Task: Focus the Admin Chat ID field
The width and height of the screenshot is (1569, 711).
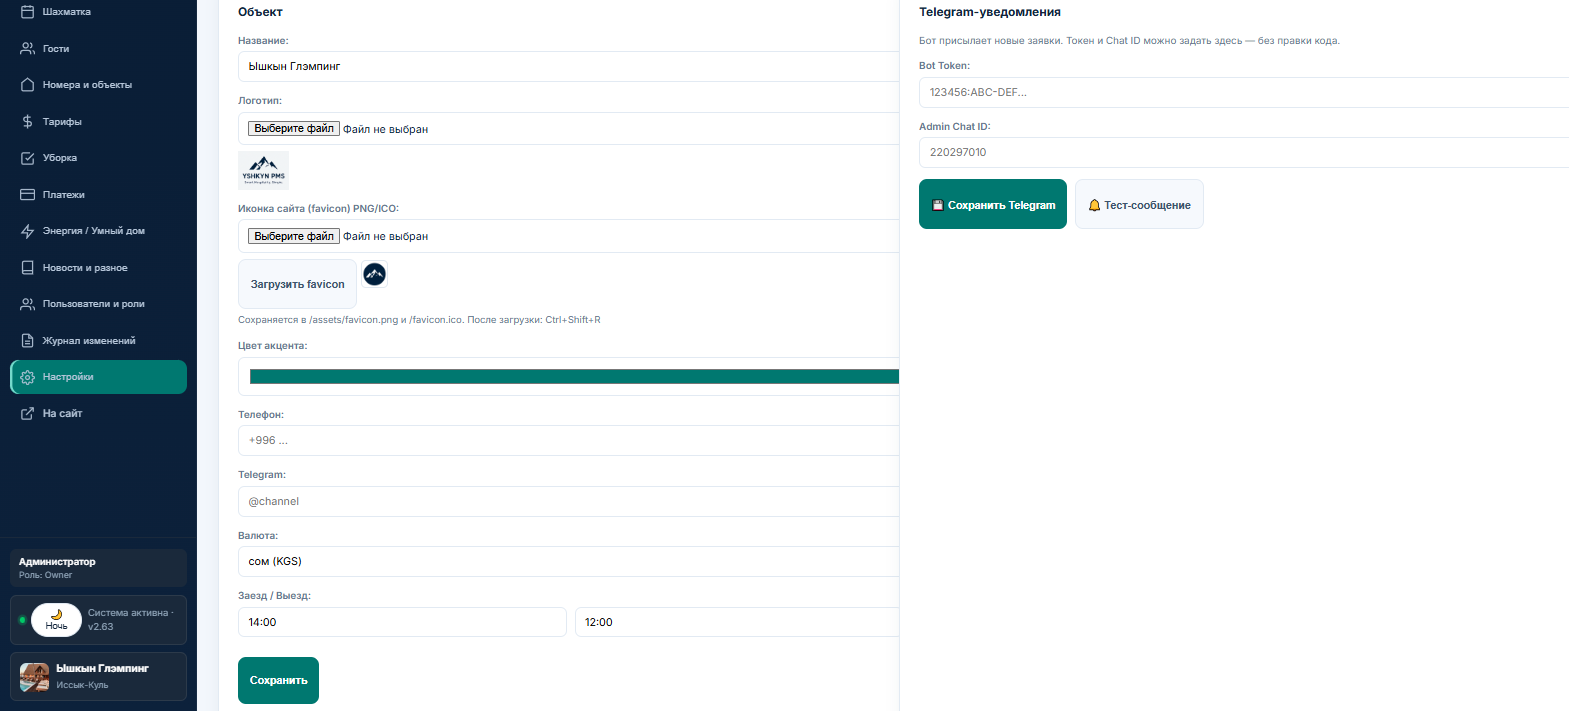Action: tap(1244, 152)
